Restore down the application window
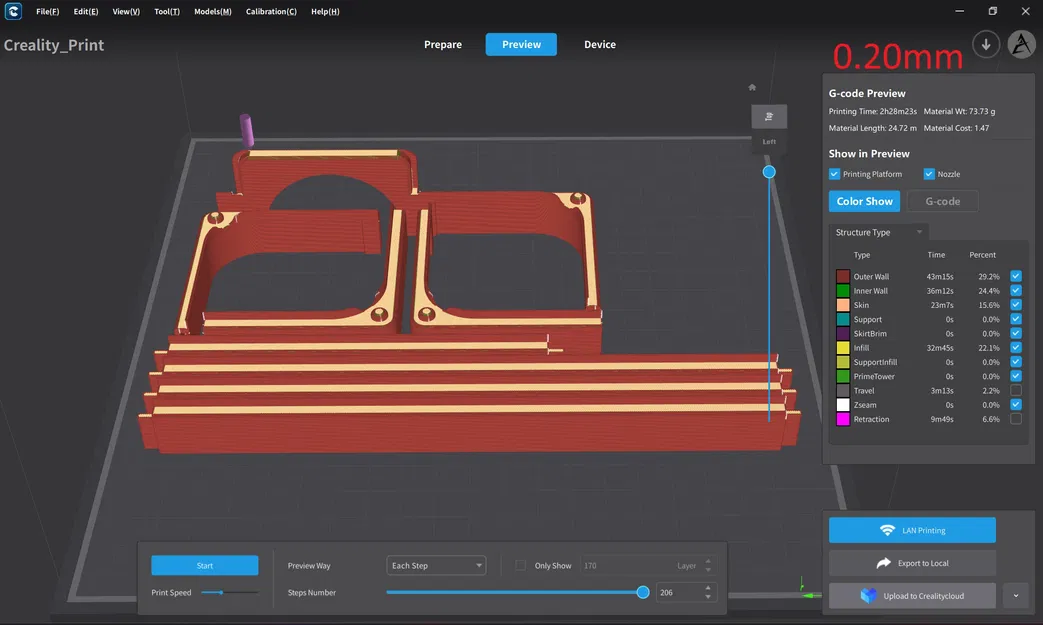The image size is (1043, 625). [x=992, y=11]
